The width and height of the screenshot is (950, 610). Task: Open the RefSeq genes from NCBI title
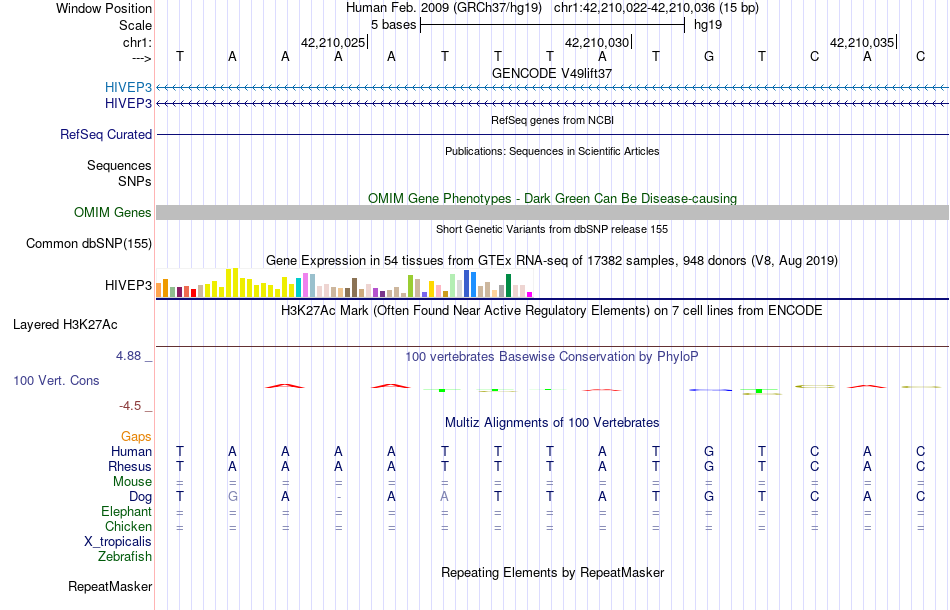click(552, 120)
